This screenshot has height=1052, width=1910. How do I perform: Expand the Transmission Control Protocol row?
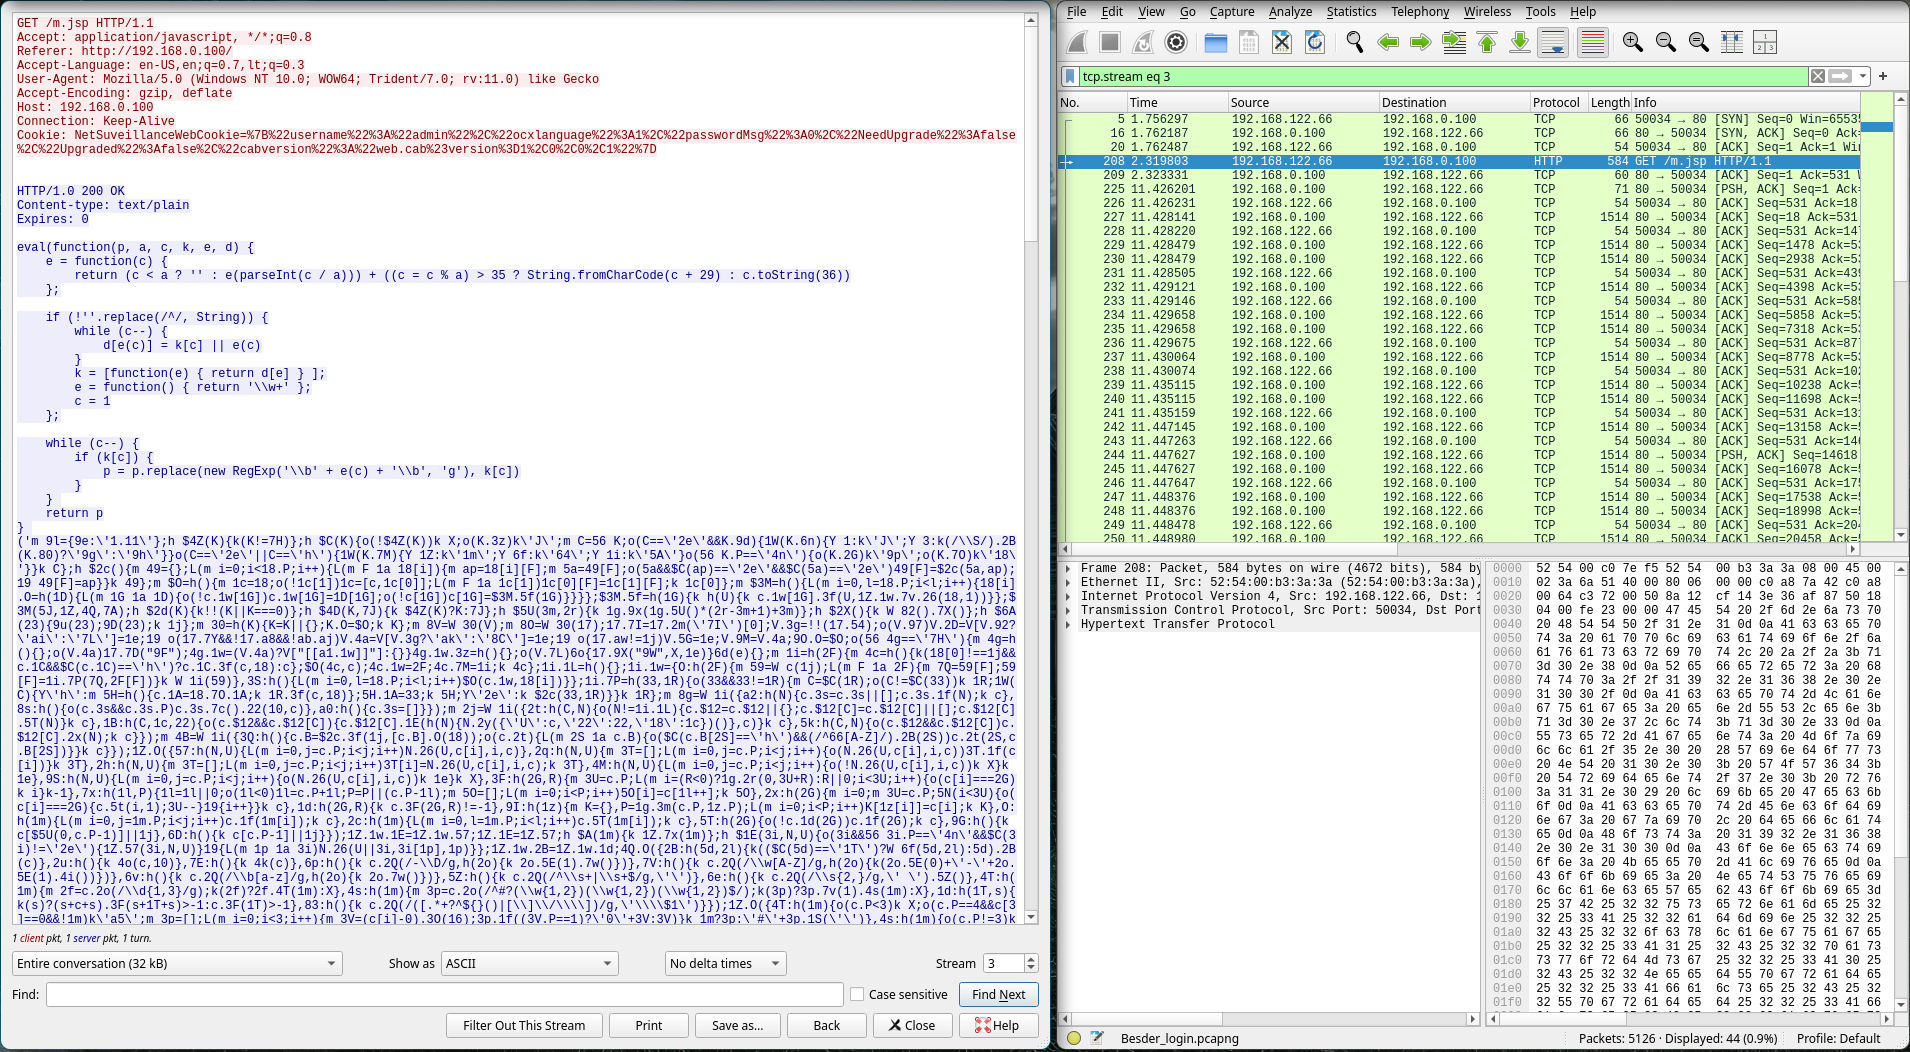coord(1069,610)
